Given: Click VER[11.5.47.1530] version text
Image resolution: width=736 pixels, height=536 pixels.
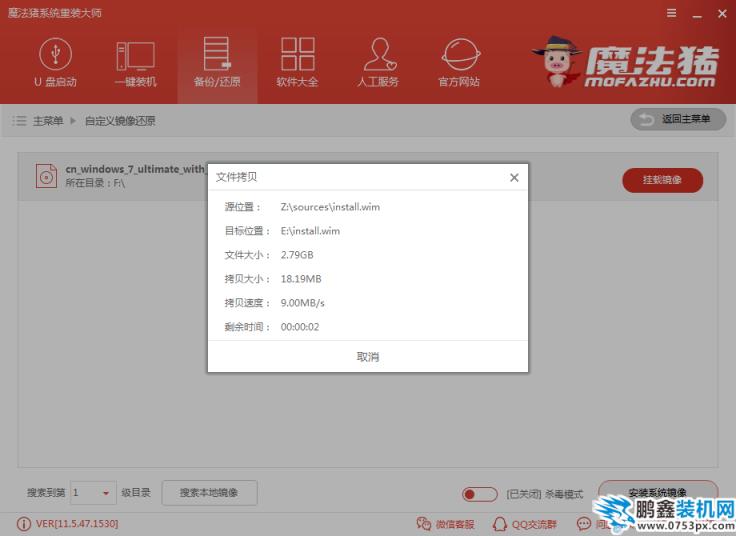Looking at the screenshot, I should [77, 524].
